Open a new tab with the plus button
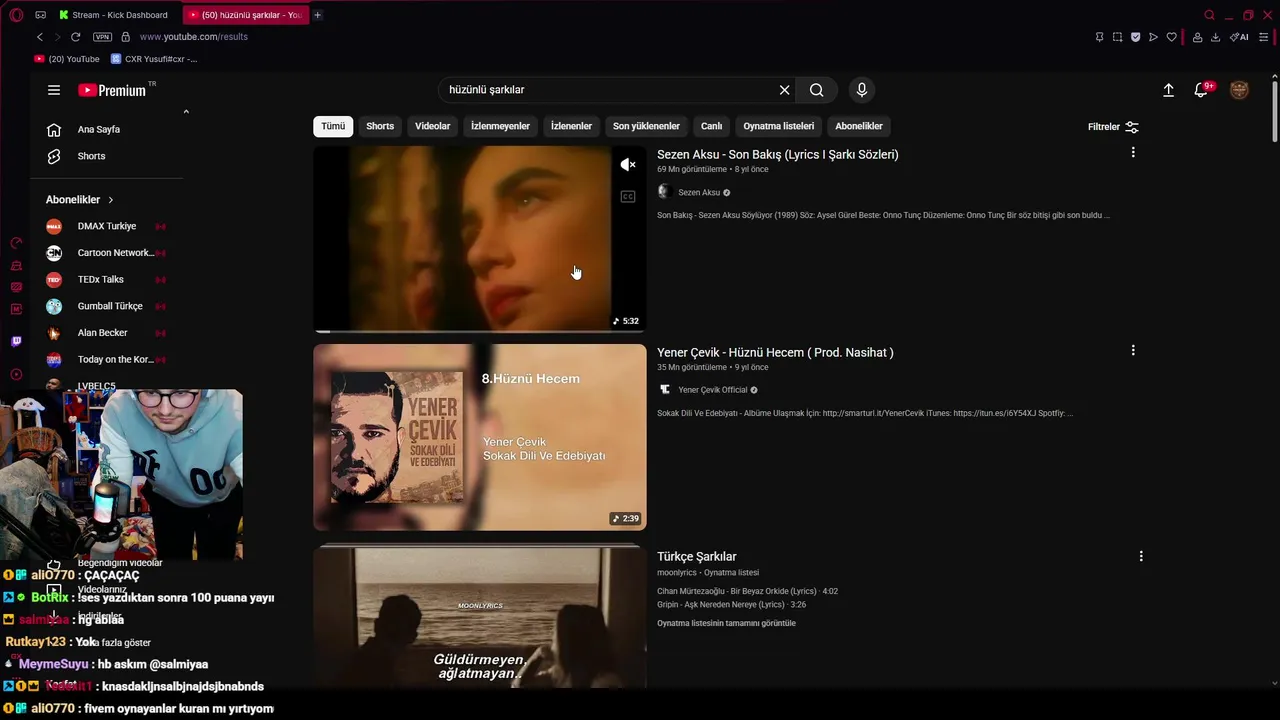Image resolution: width=1280 pixels, height=720 pixels. [x=317, y=15]
